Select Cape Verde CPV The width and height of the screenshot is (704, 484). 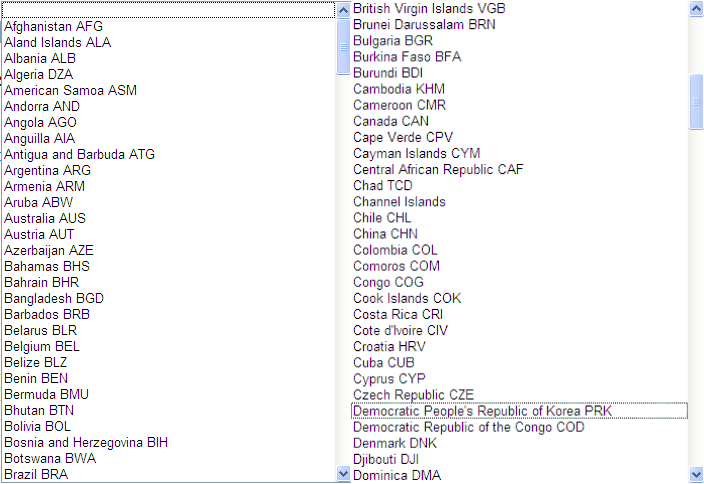pos(403,137)
